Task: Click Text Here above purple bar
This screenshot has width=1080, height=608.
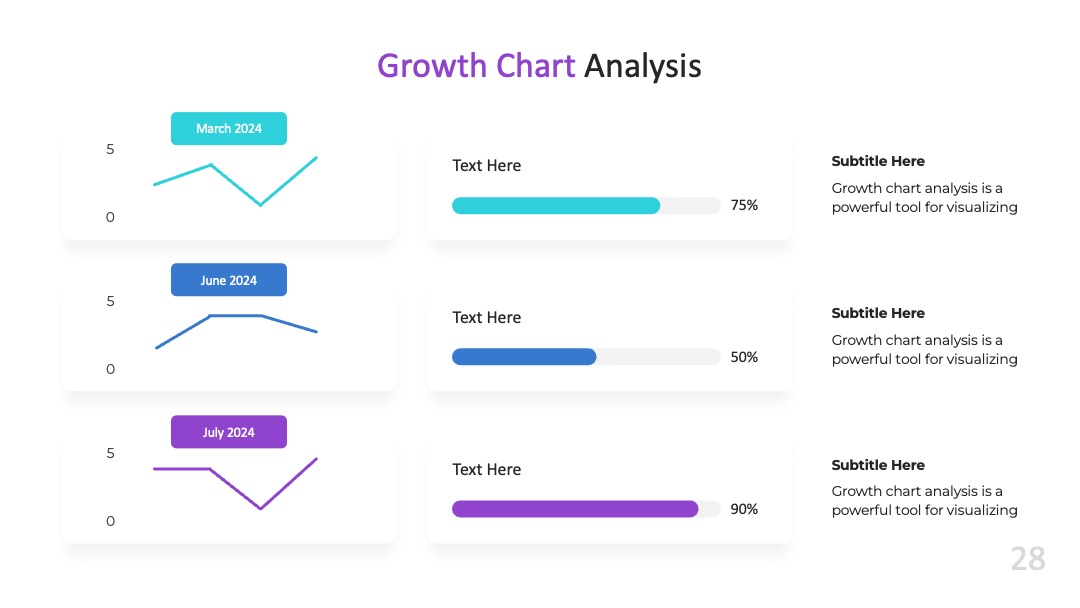Action: click(x=486, y=470)
